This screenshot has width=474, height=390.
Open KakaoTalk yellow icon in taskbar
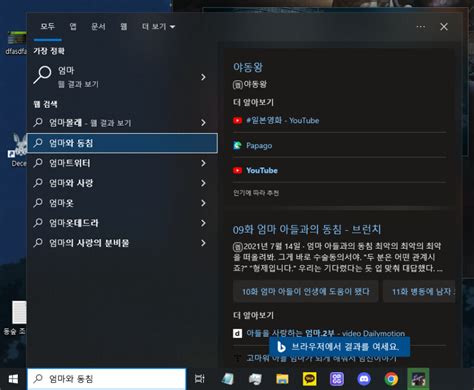309,379
